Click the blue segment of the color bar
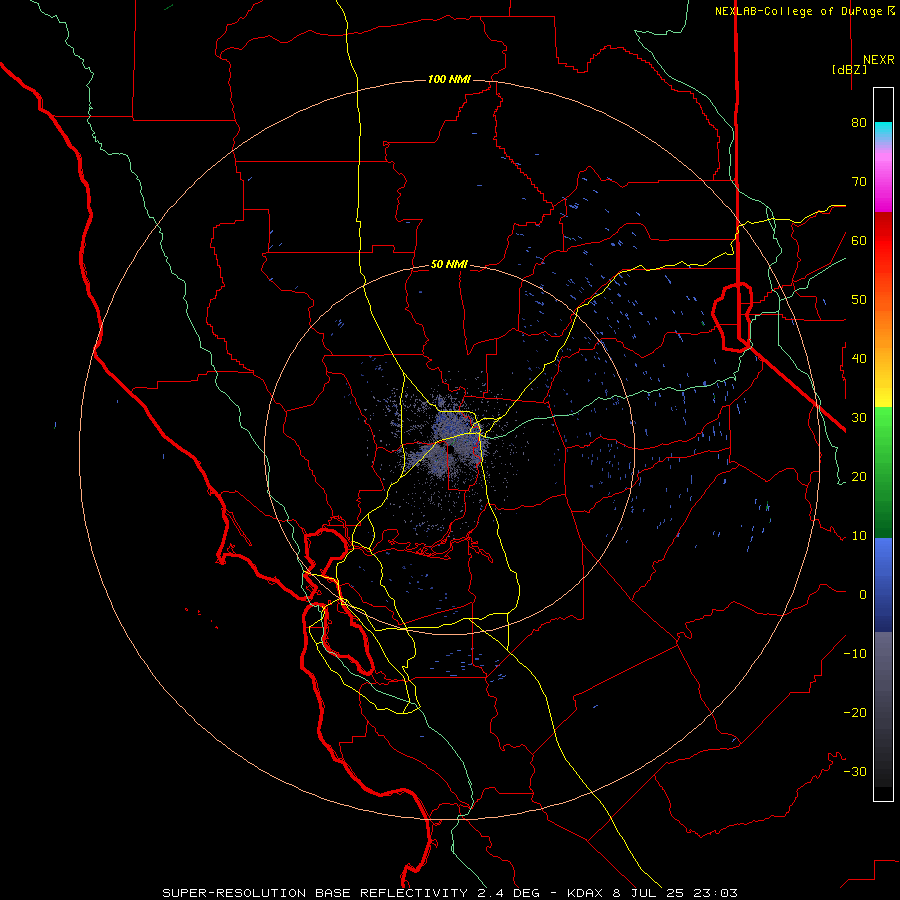Screen dimensions: 900x900 click(x=883, y=585)
